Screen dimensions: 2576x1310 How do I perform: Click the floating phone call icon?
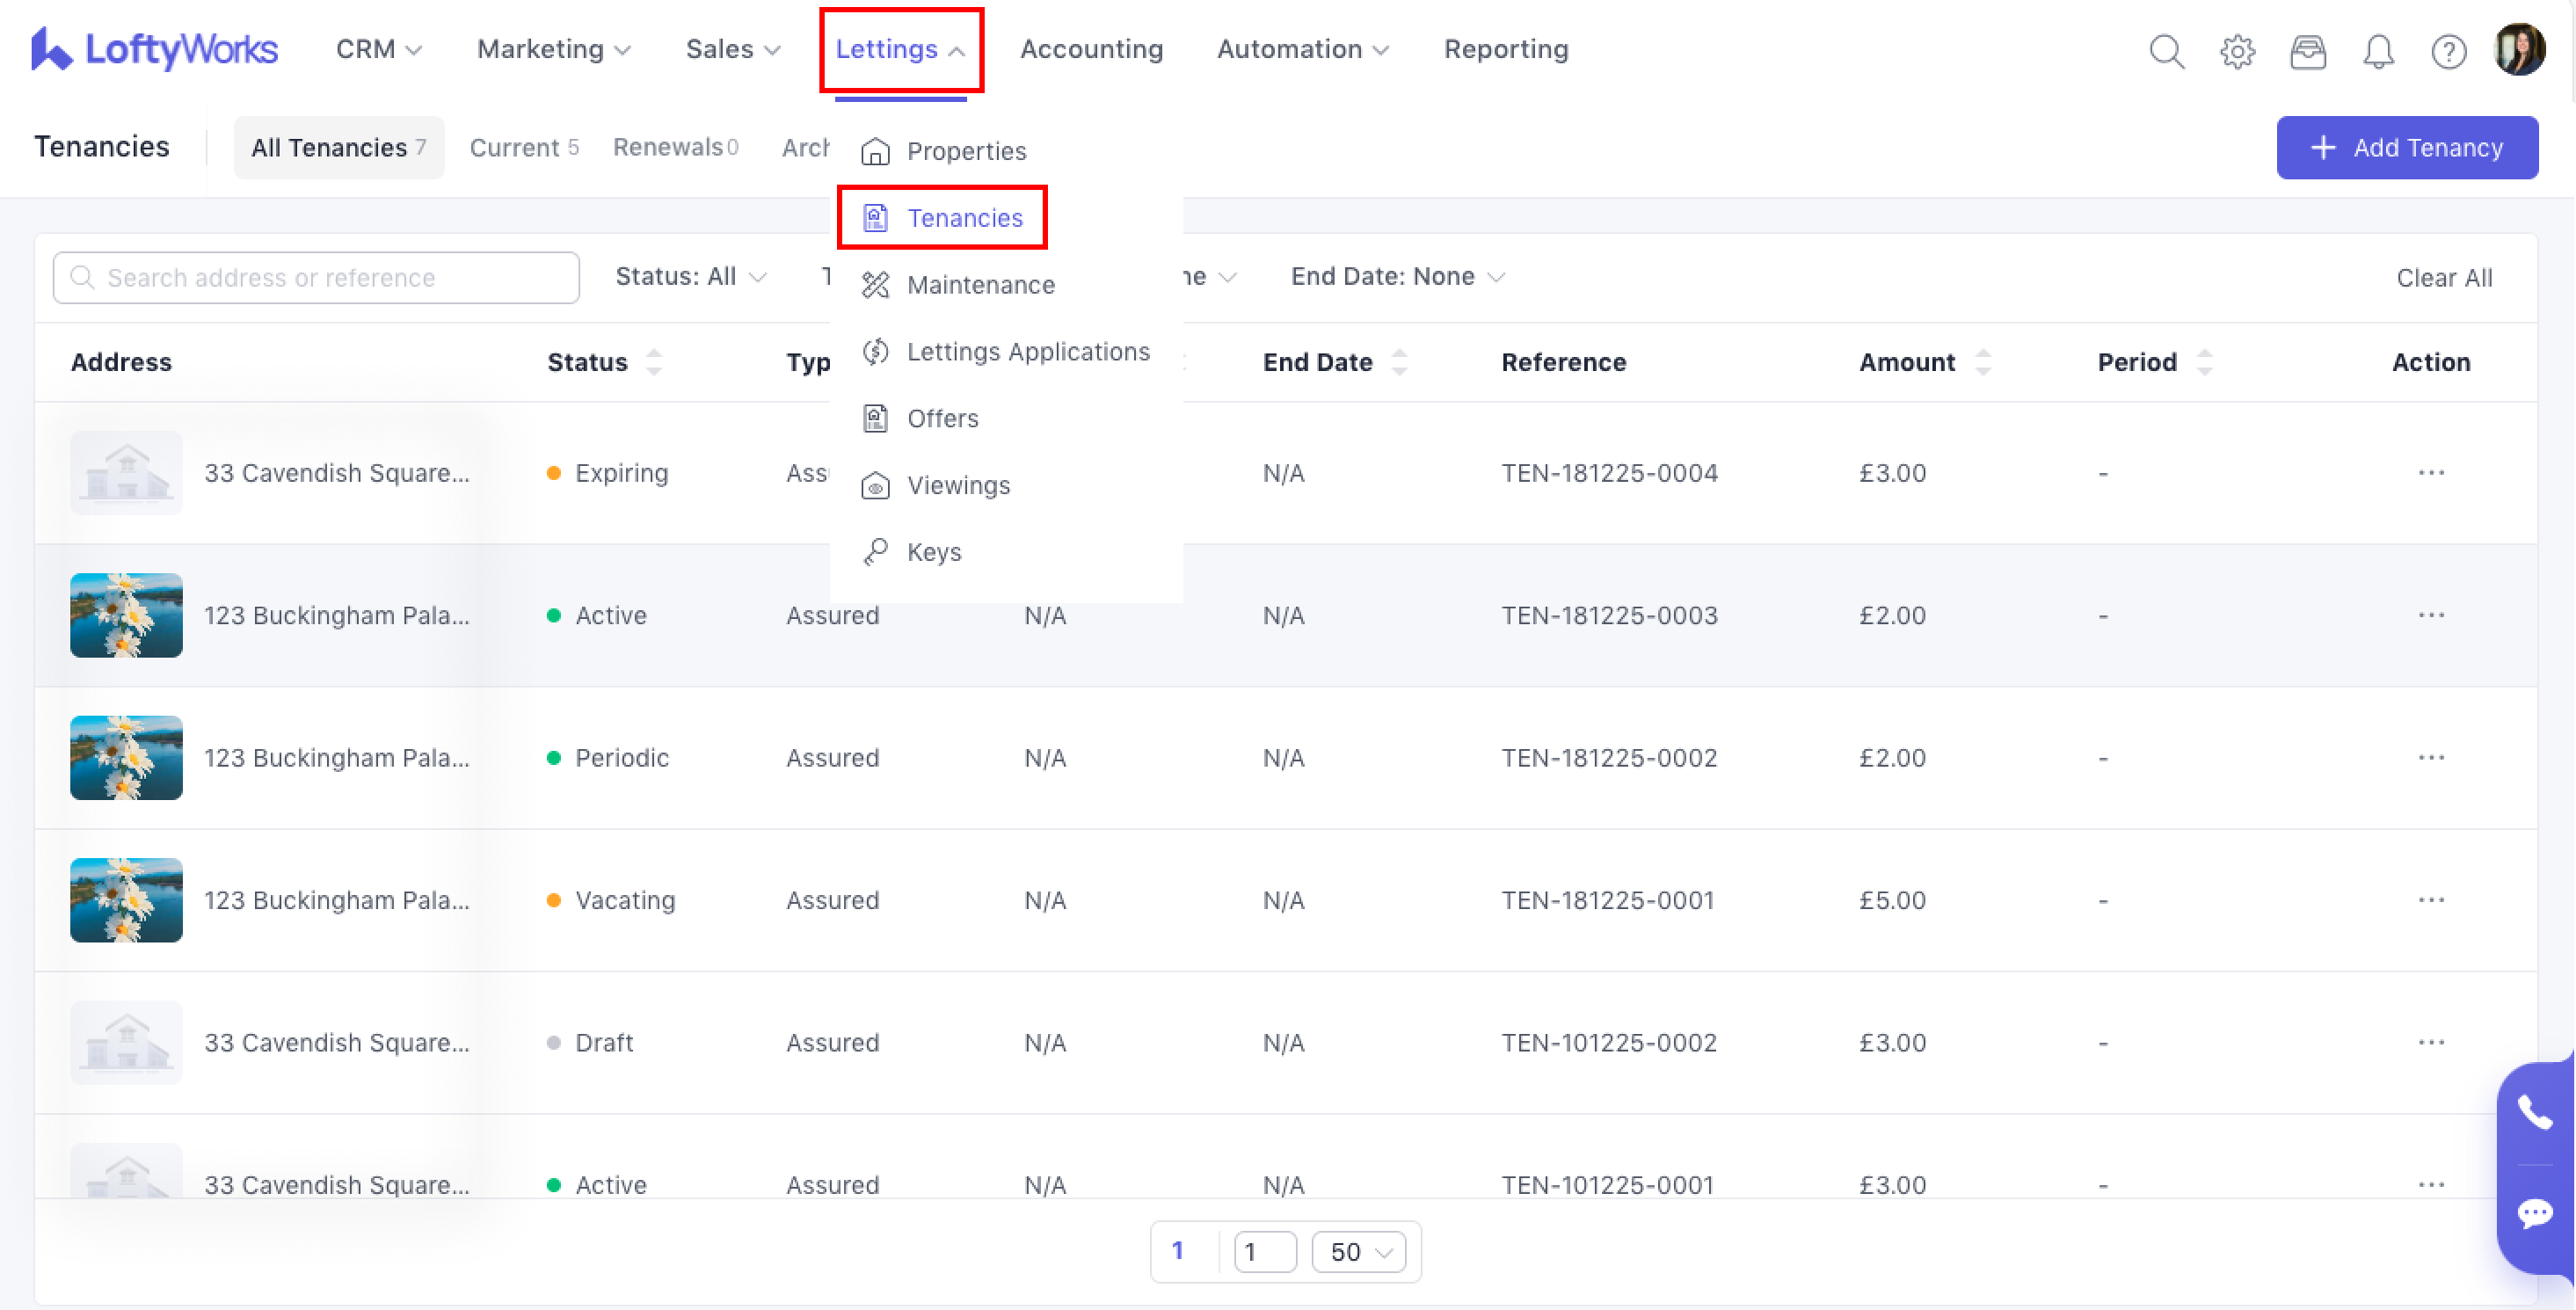click(x=2534, y=1112)
